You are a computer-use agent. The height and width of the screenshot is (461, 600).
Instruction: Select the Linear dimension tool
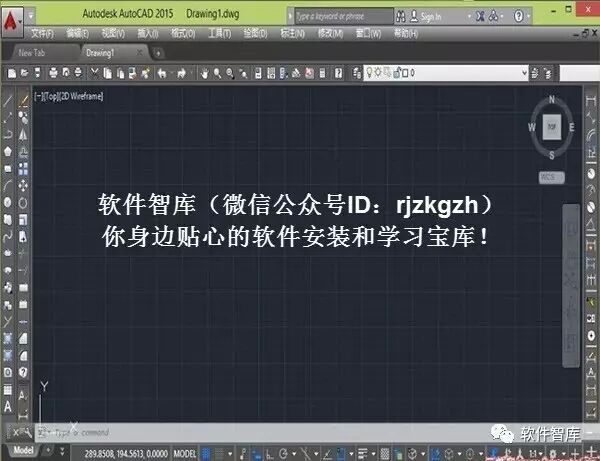click(591, 101)
